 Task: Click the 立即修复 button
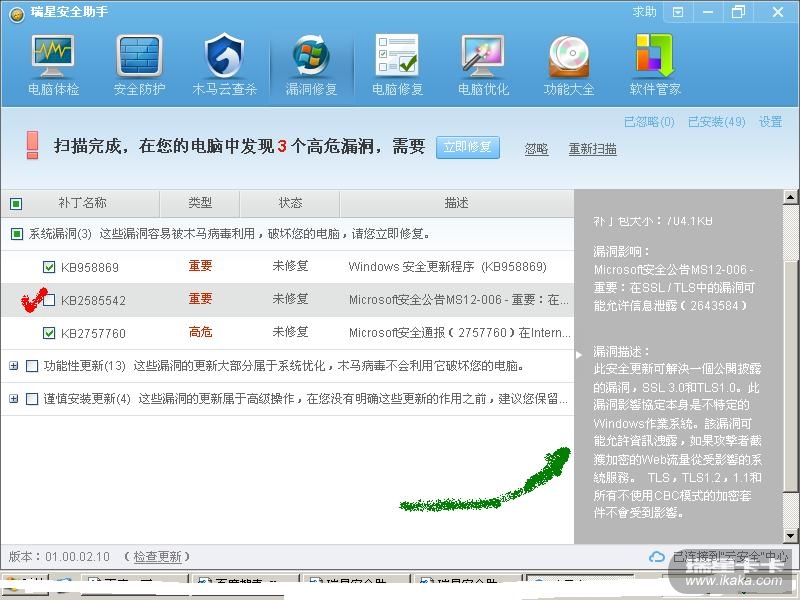[467, 147]
